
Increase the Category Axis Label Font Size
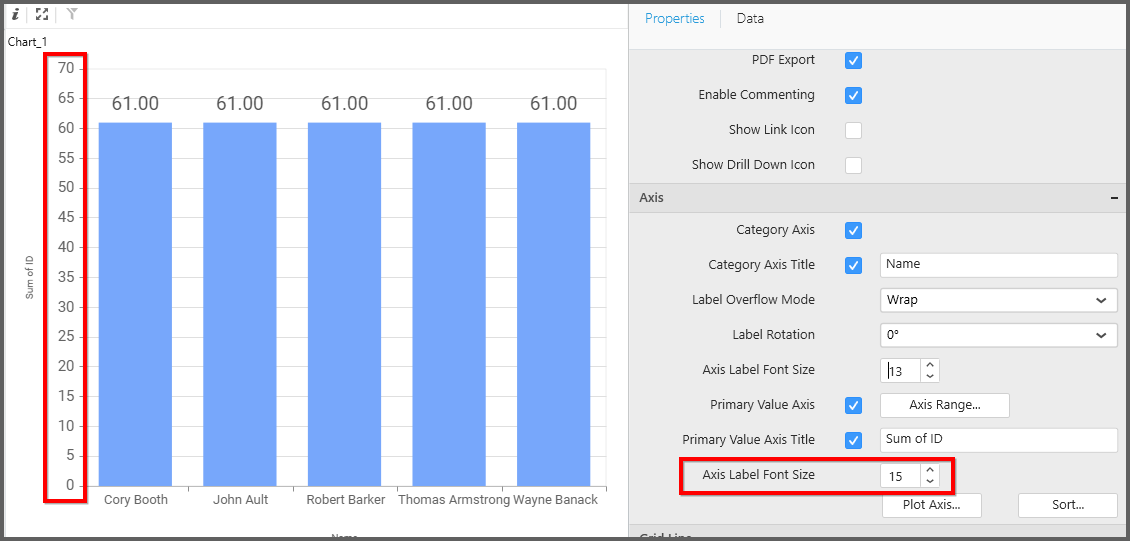[930, 365]
